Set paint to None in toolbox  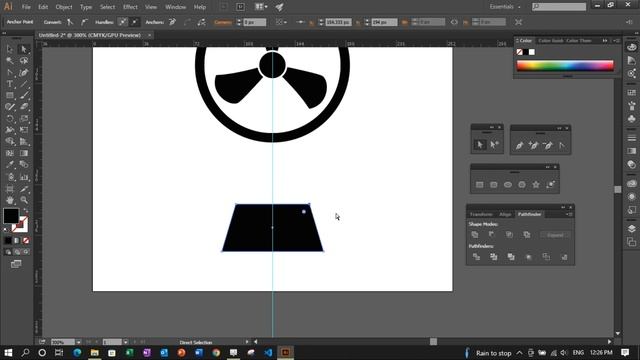[x=26, y=240]
